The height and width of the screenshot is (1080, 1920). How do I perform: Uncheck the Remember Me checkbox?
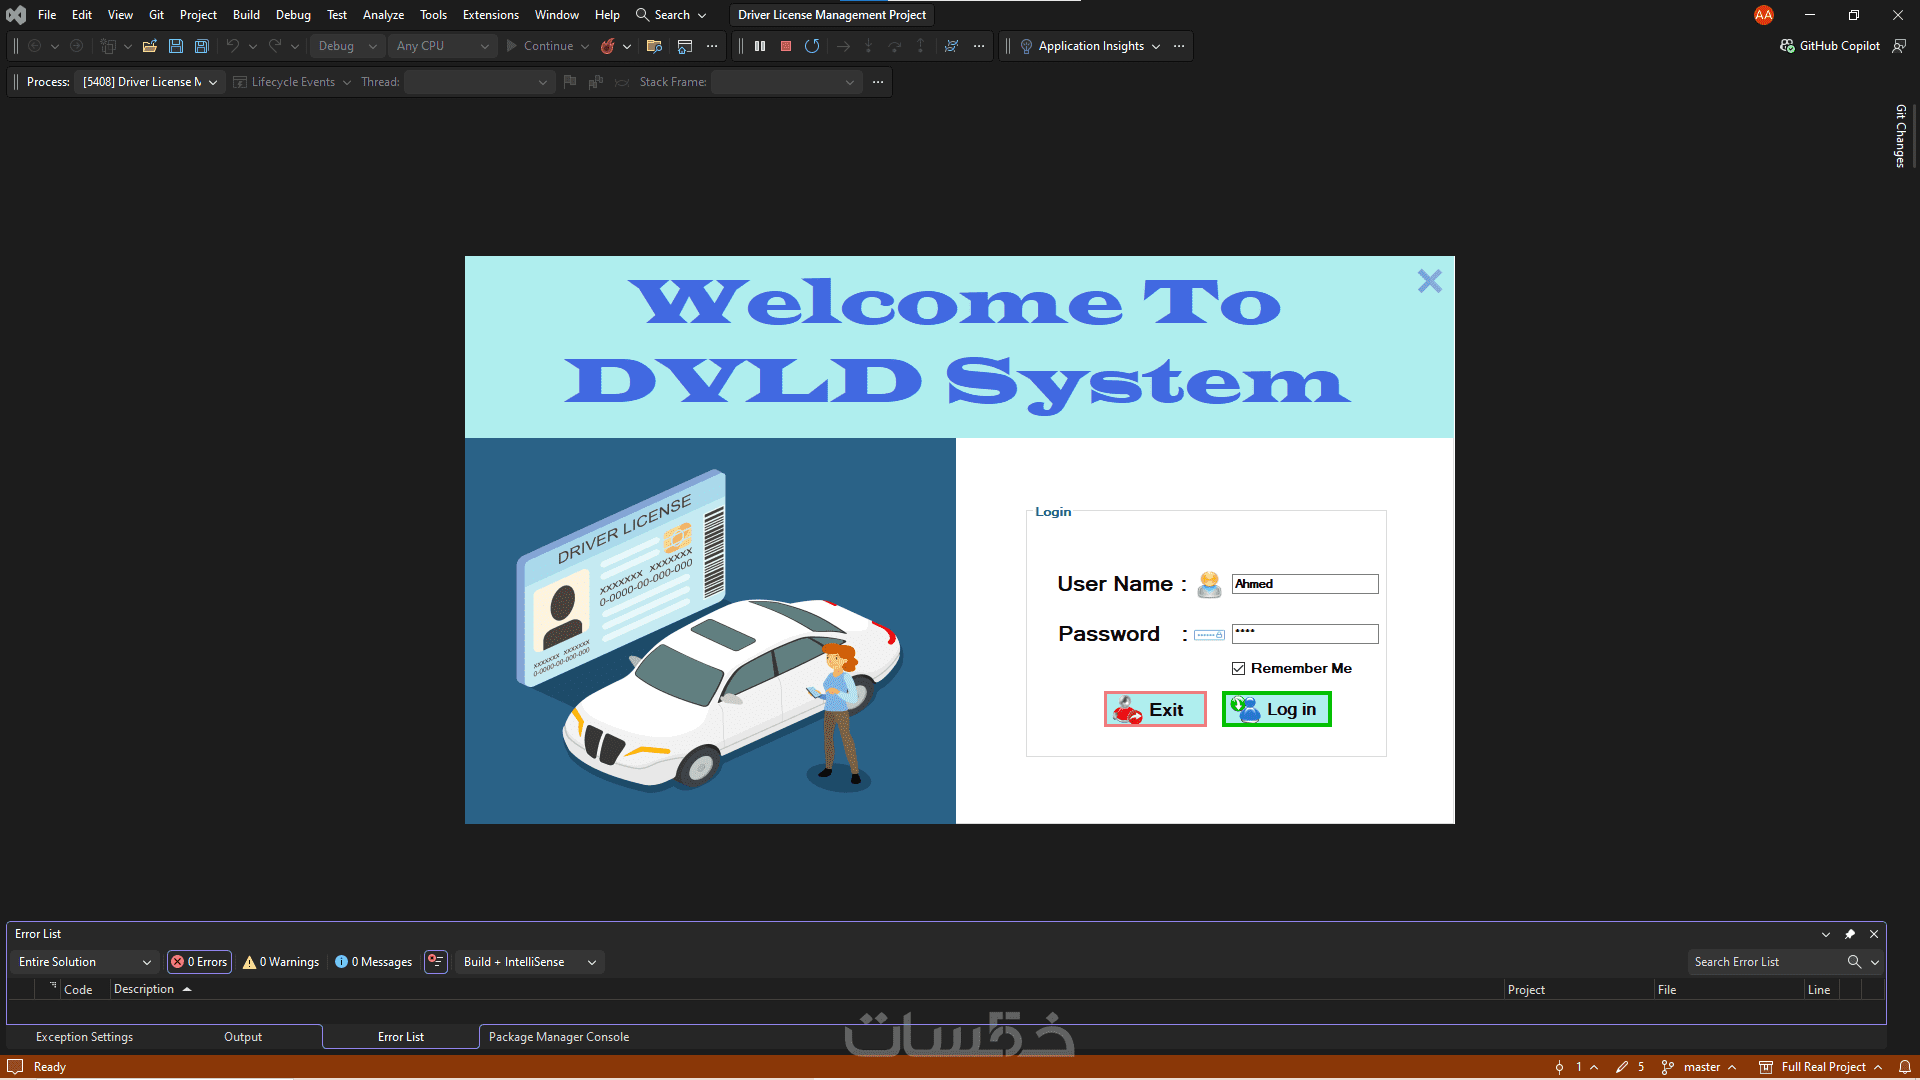click(1238, 668)
